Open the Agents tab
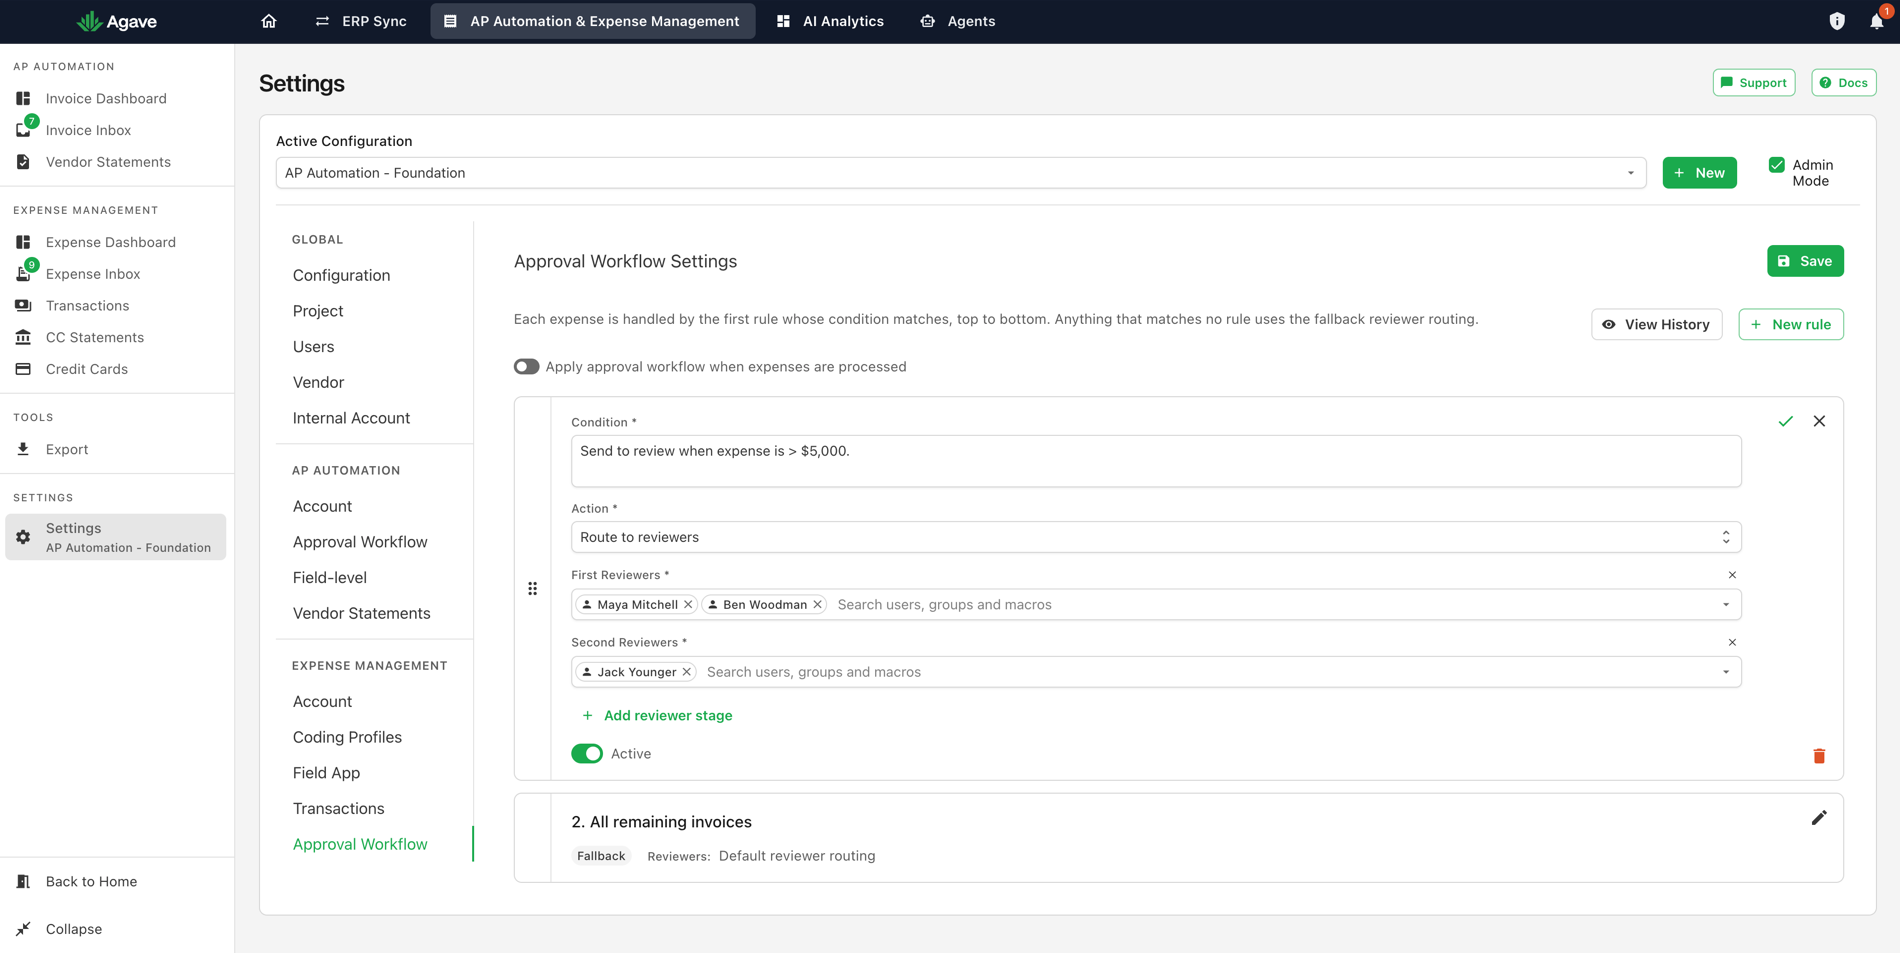 tap(957, 21)
